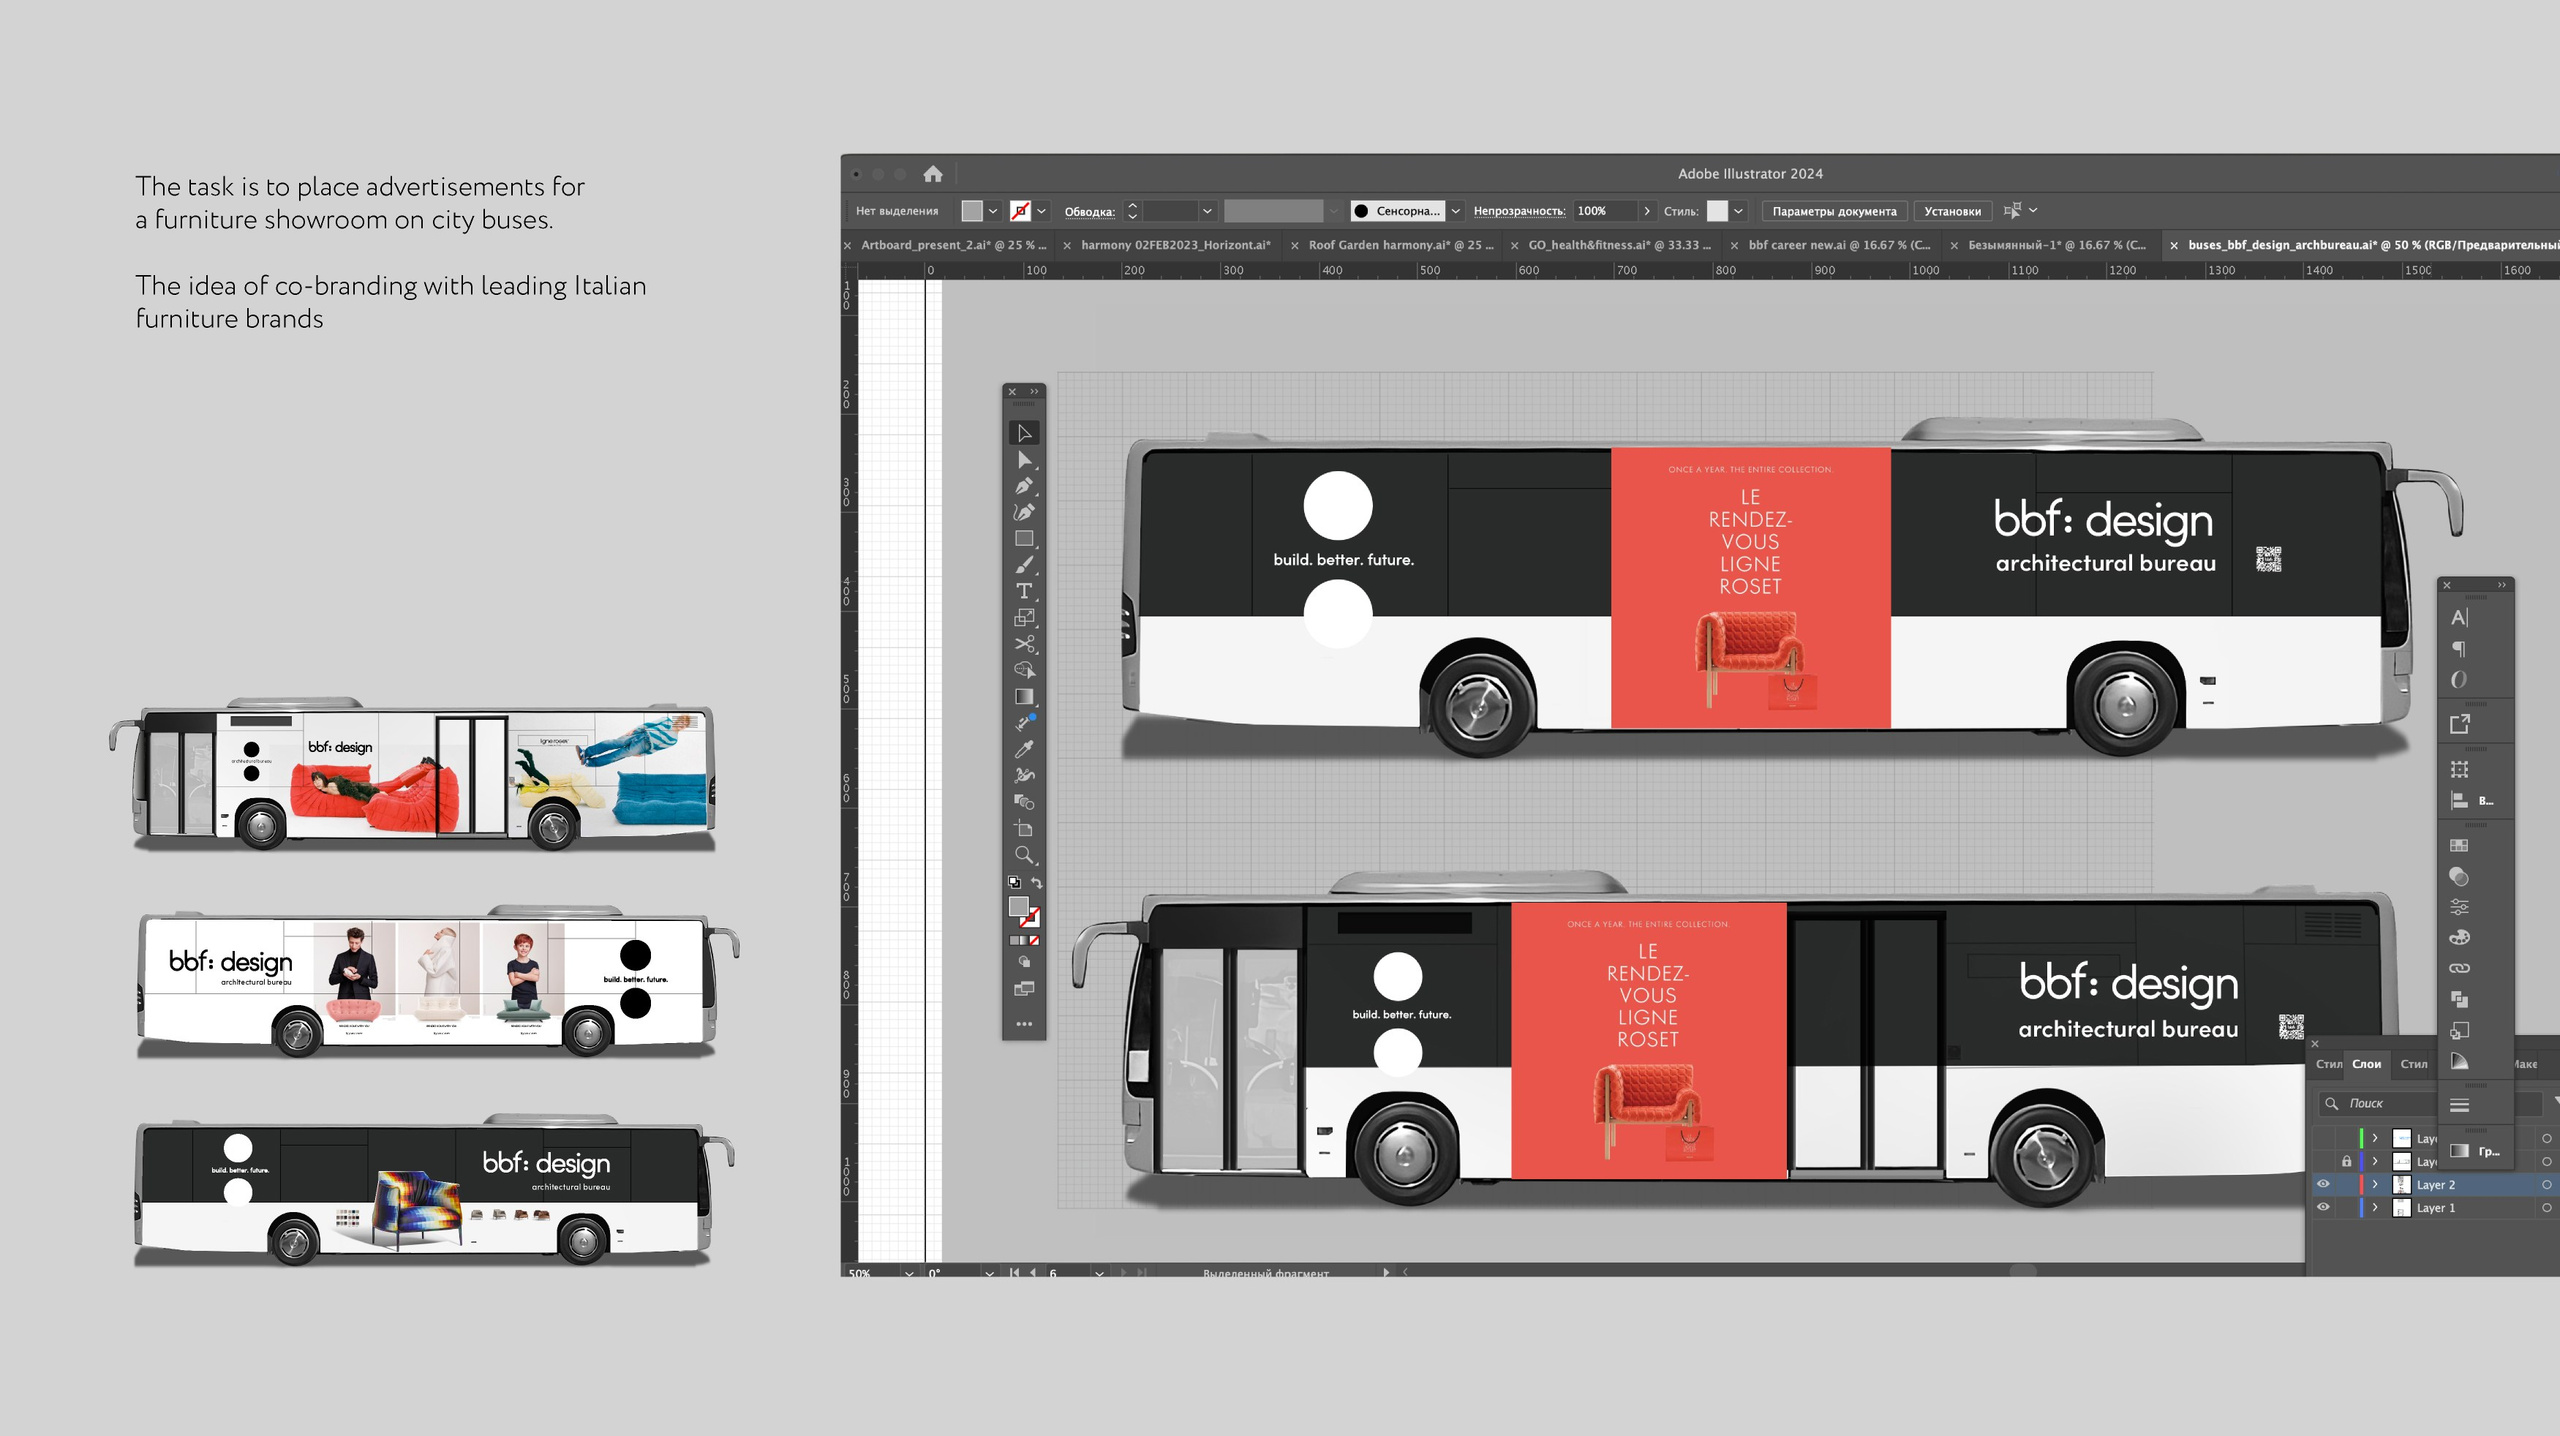Pick the Scissors tool
This screenshot has height=1436, width=2560.
(x=1023, y=644)
